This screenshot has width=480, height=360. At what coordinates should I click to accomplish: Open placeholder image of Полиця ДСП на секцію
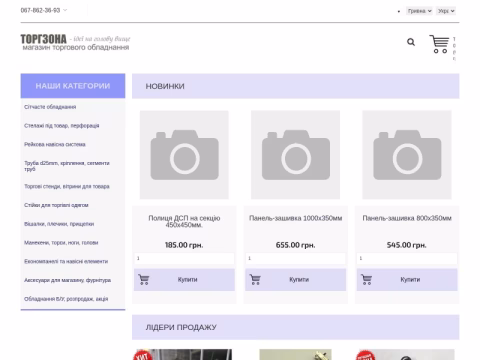pos(184,155)
